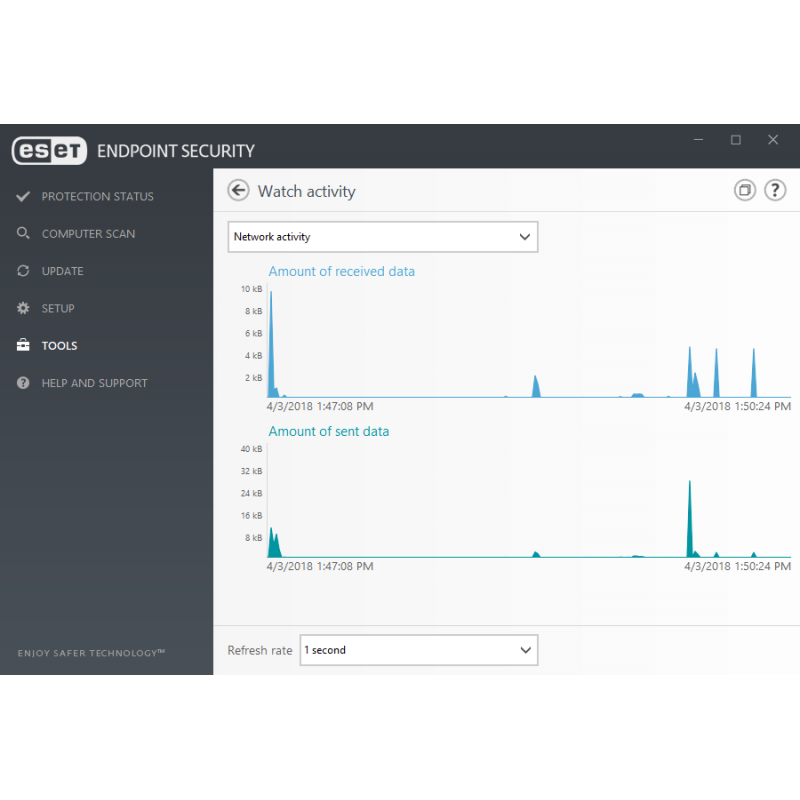Click the Watch activity title
The width and height of the screenshot is (800, 800).
307,191
